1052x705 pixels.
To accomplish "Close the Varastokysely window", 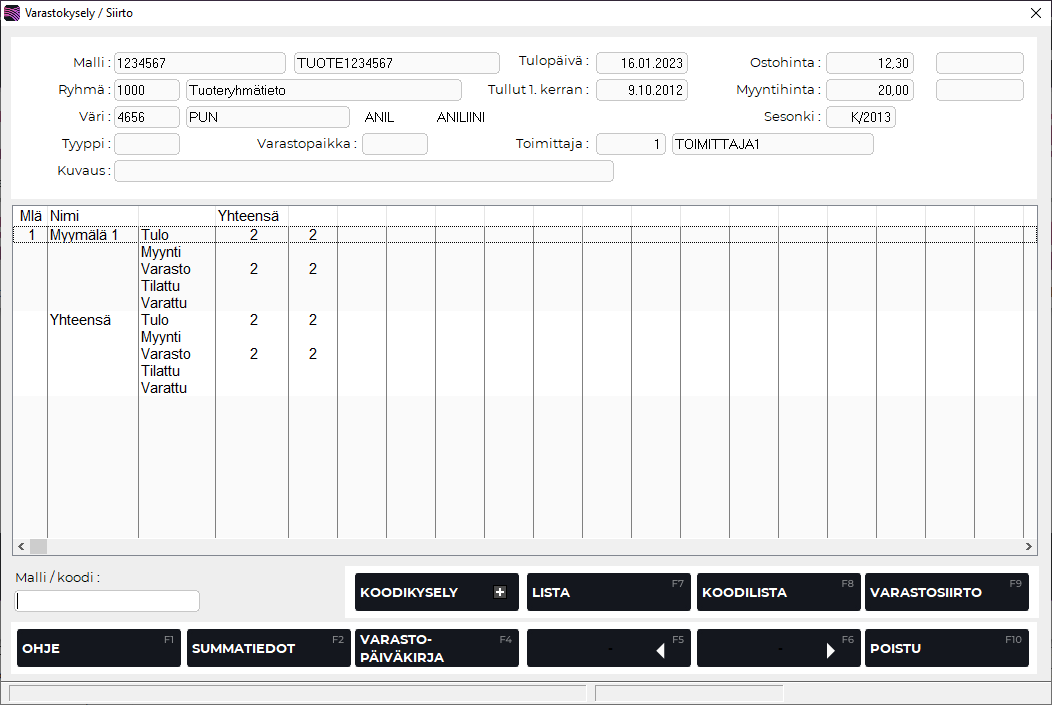I will [1036, 14].
